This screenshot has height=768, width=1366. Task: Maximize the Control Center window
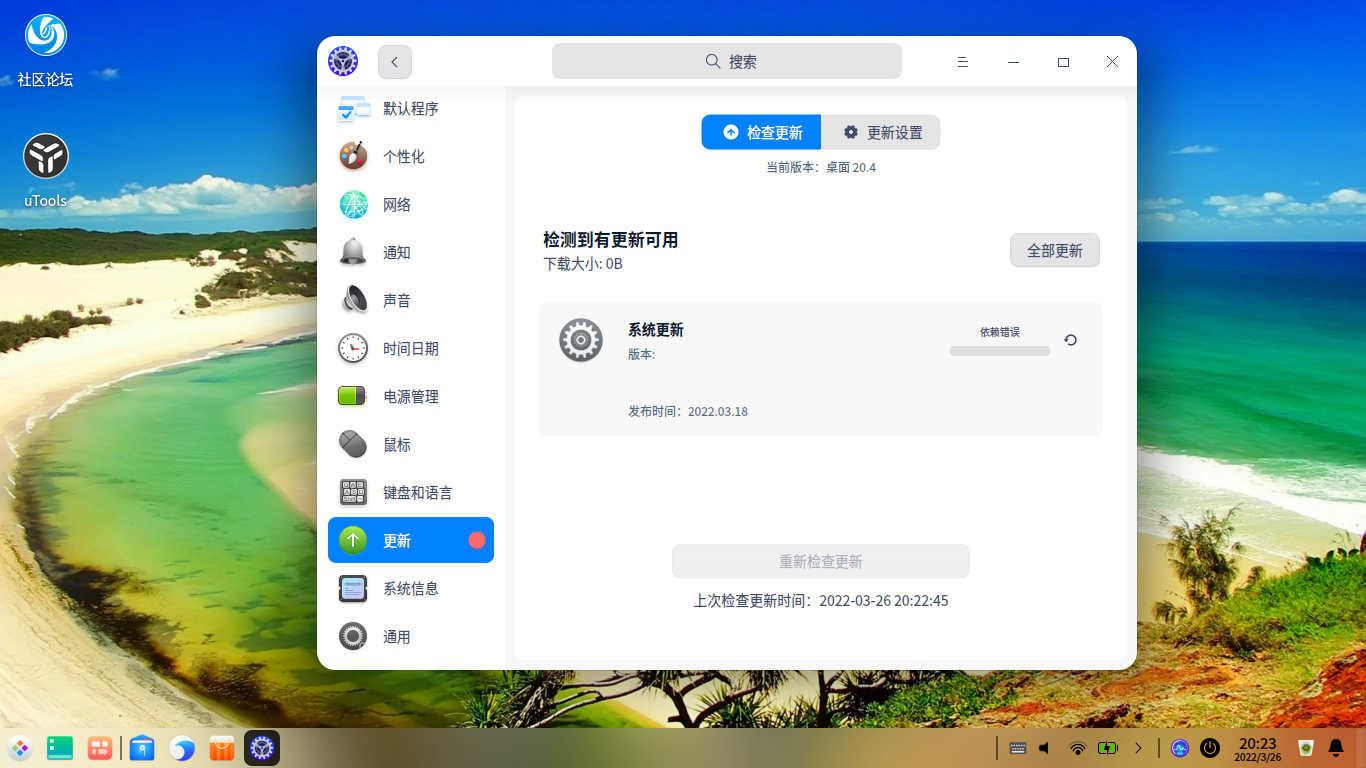coord(1063,62)
